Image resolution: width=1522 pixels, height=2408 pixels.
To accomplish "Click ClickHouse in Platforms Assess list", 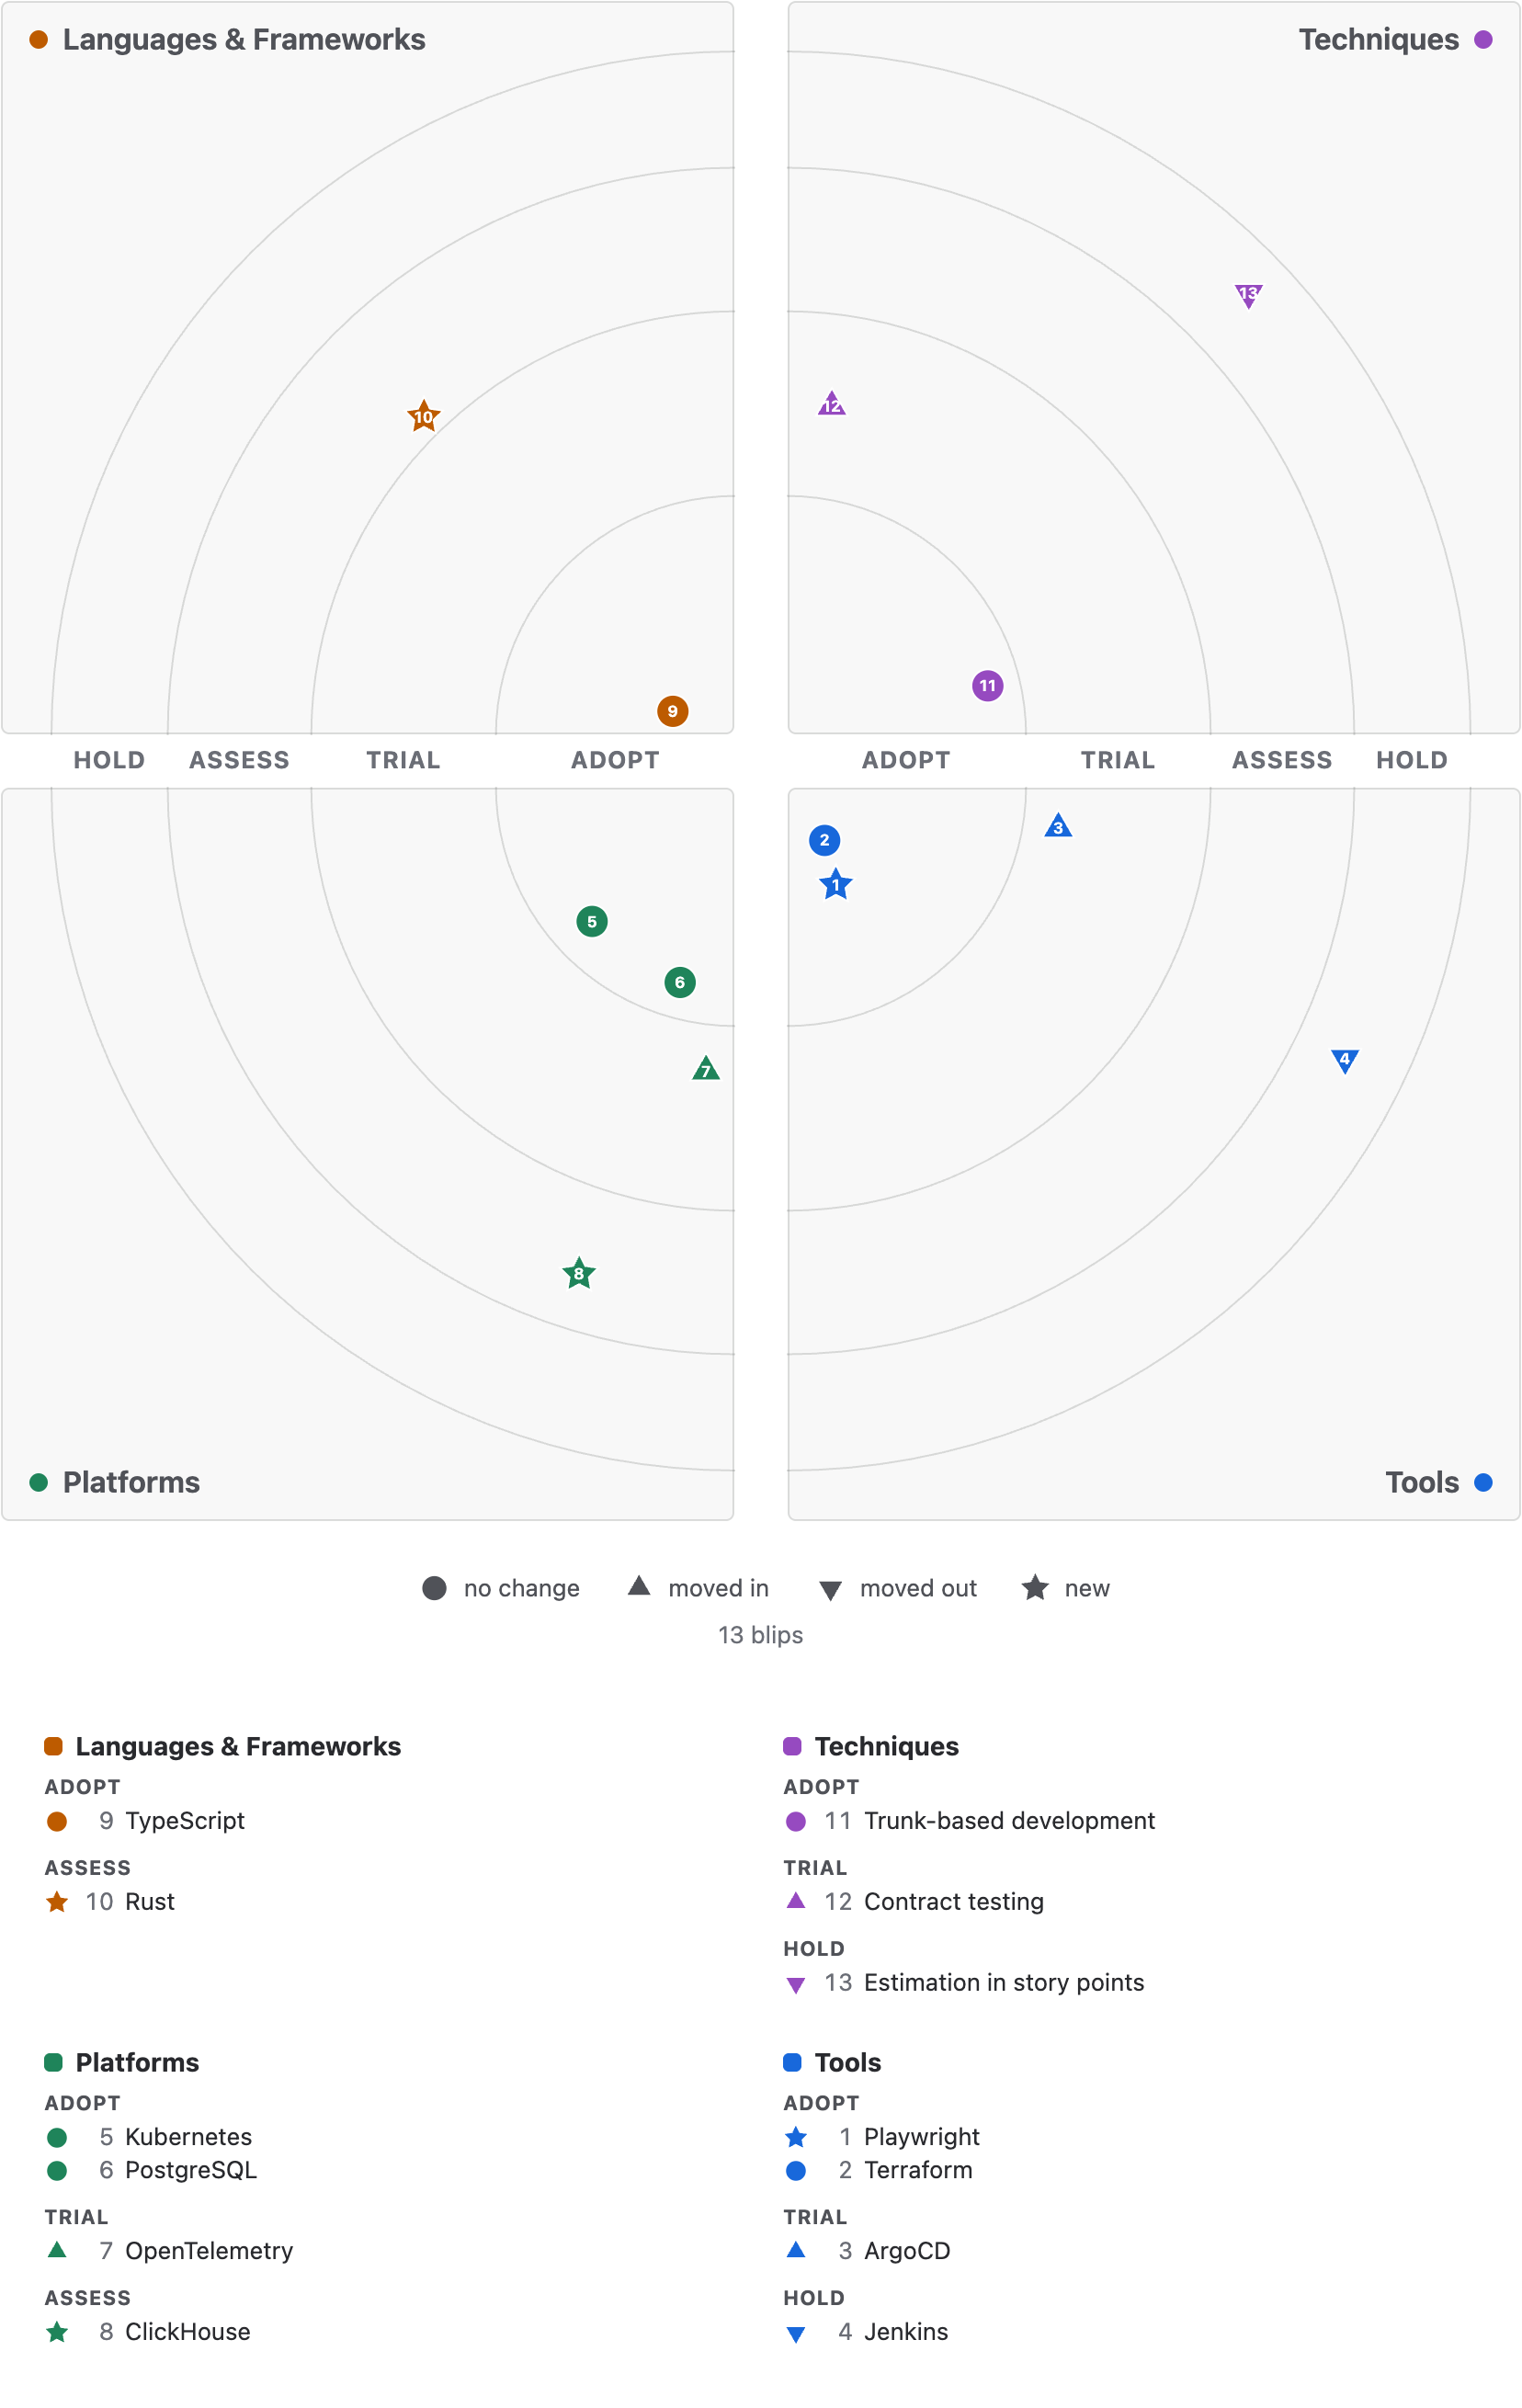I will pos(188,2332).
